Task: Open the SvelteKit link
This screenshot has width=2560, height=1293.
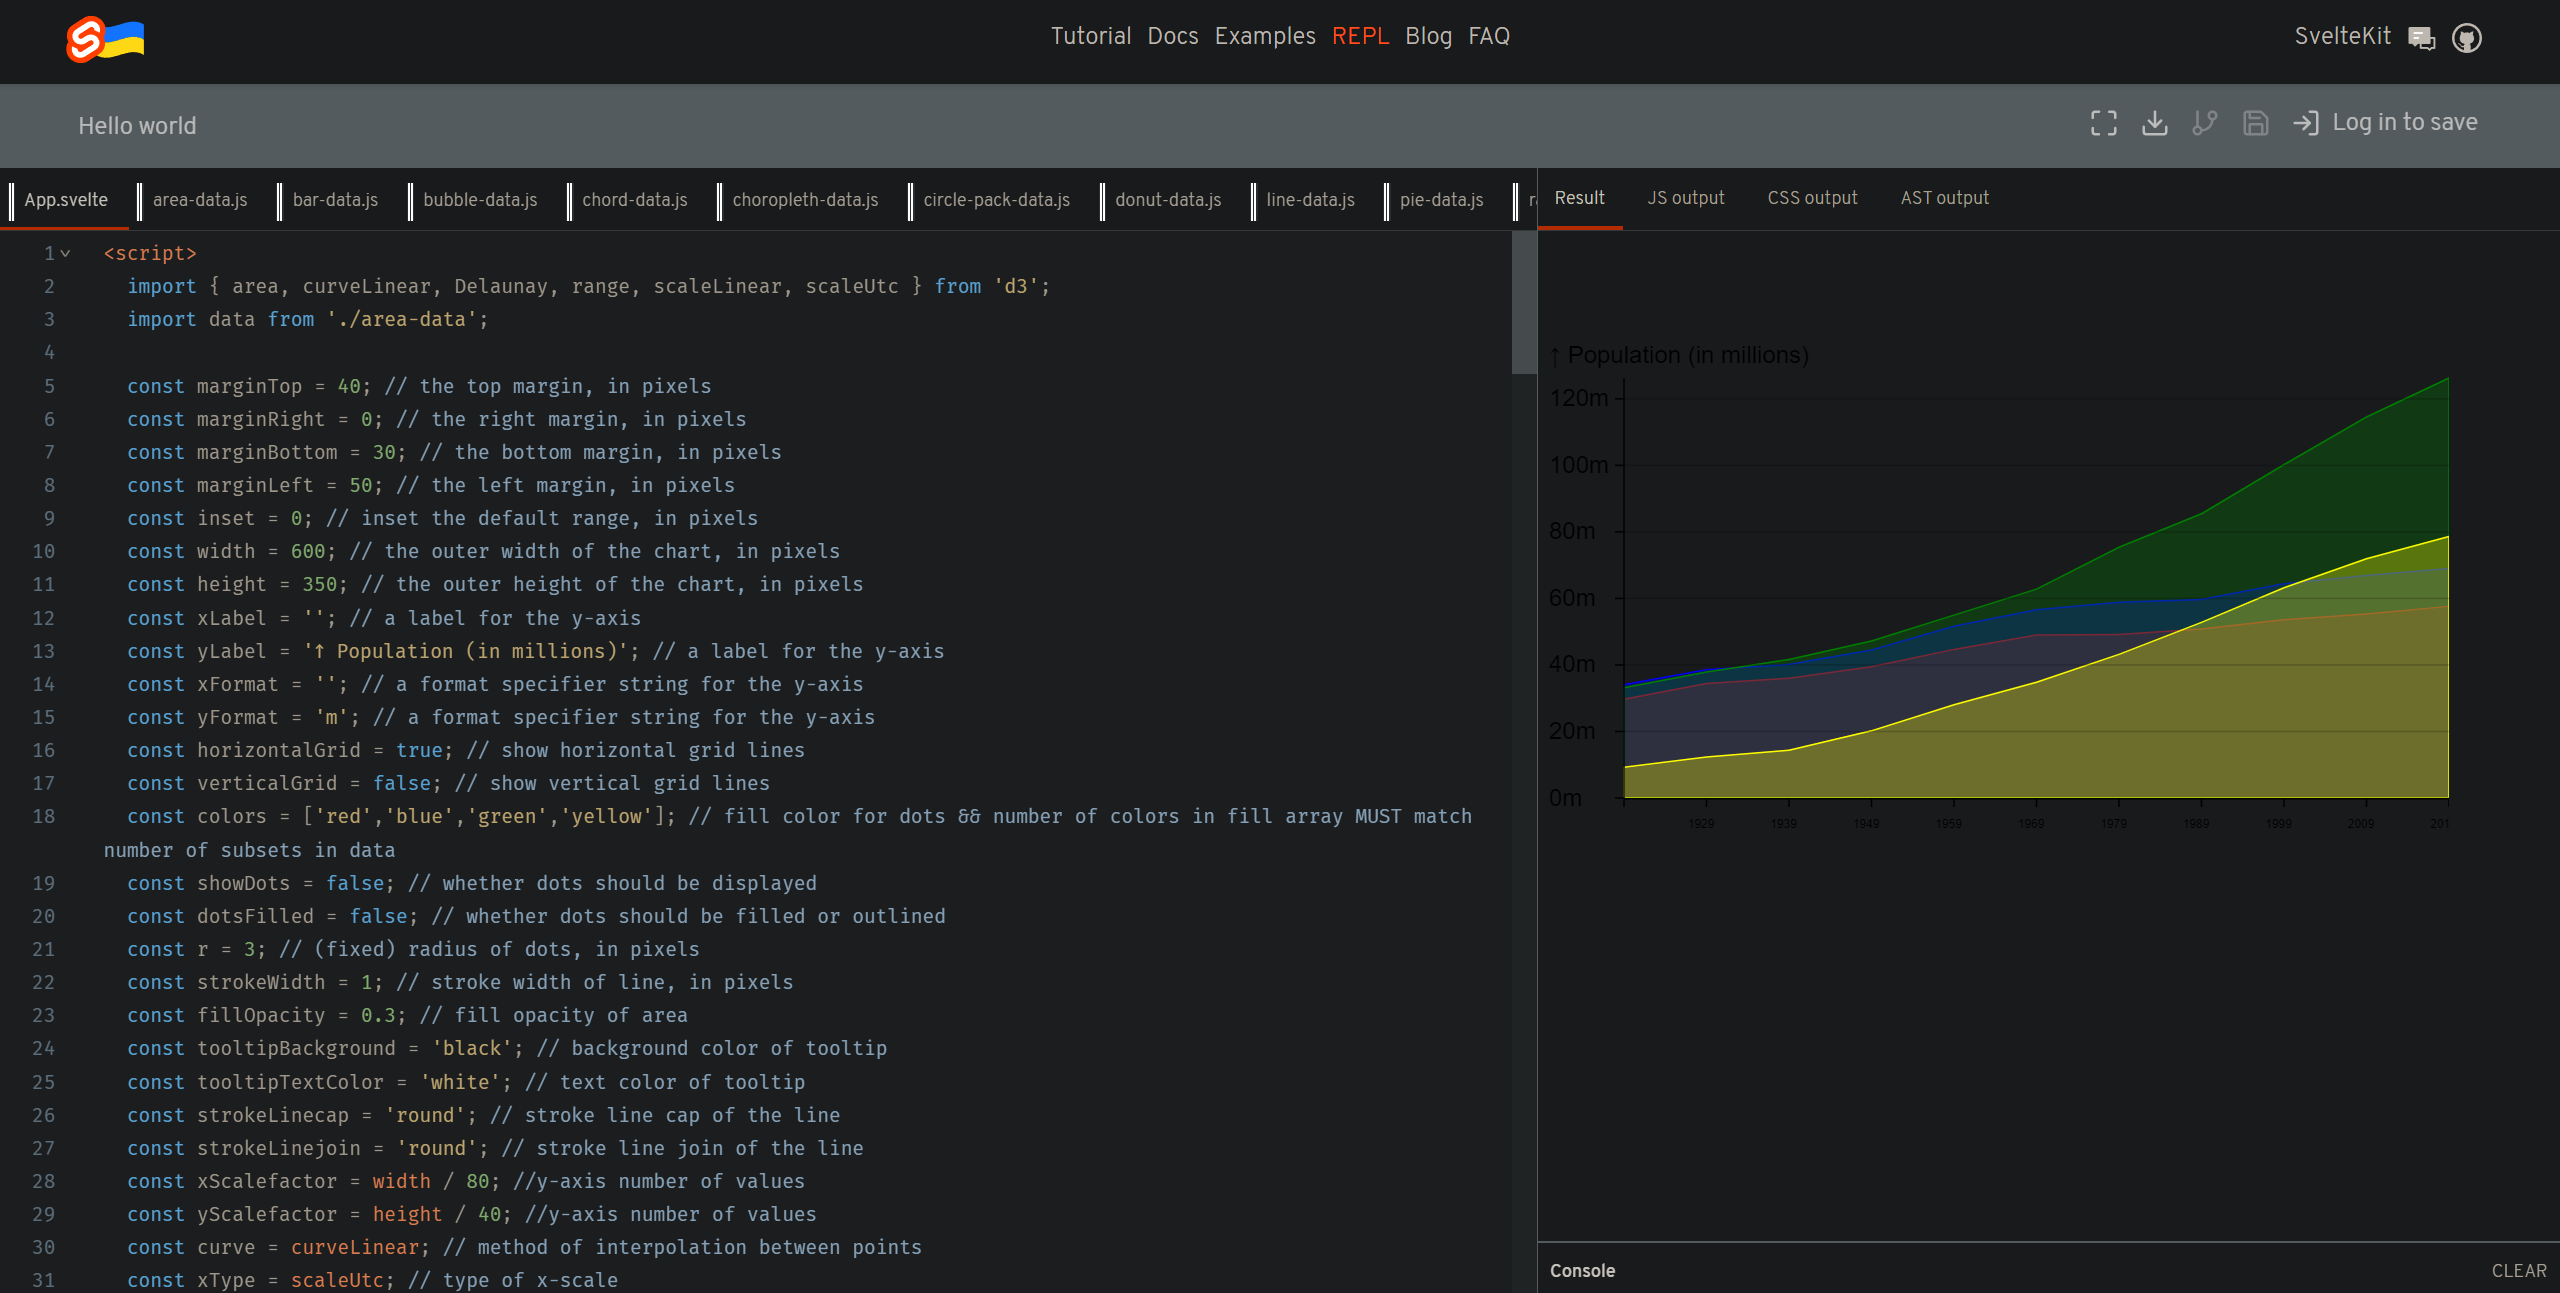Action: [2343, 36]
